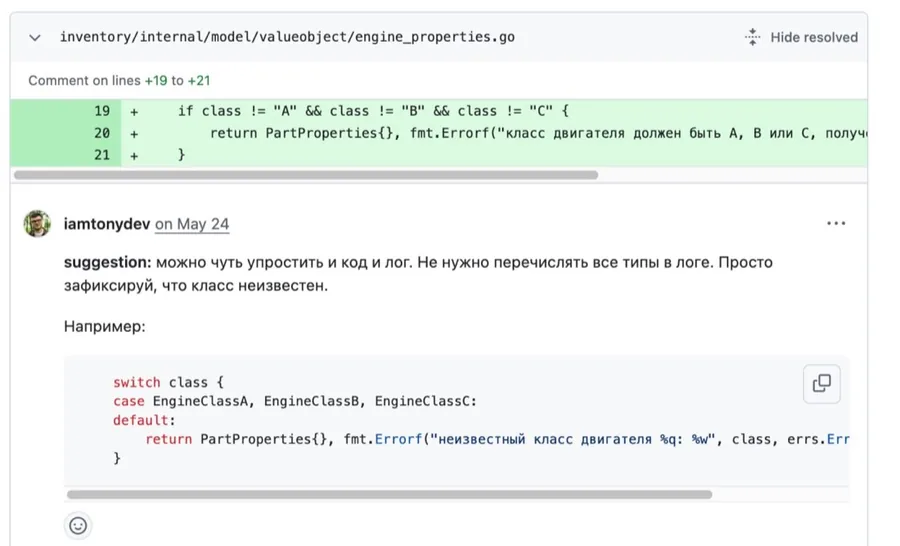Select diff line number 21
Screen dimensions: 900x546
pyautogui.click(x=102, y=155)
